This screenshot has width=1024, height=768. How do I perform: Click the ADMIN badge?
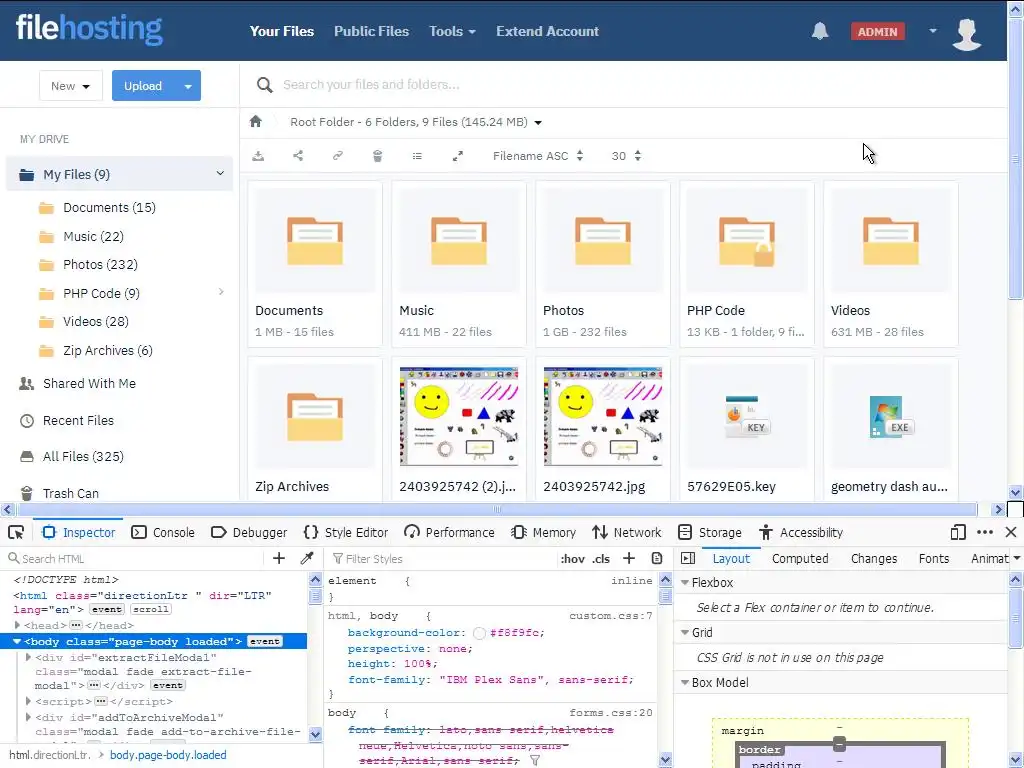click(877, 31)
